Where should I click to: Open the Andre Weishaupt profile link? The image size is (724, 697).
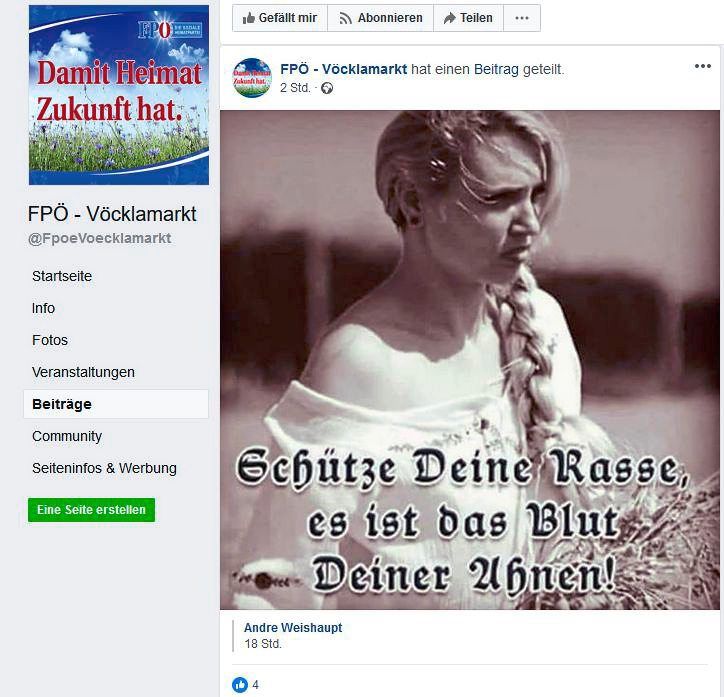(293, 628)
